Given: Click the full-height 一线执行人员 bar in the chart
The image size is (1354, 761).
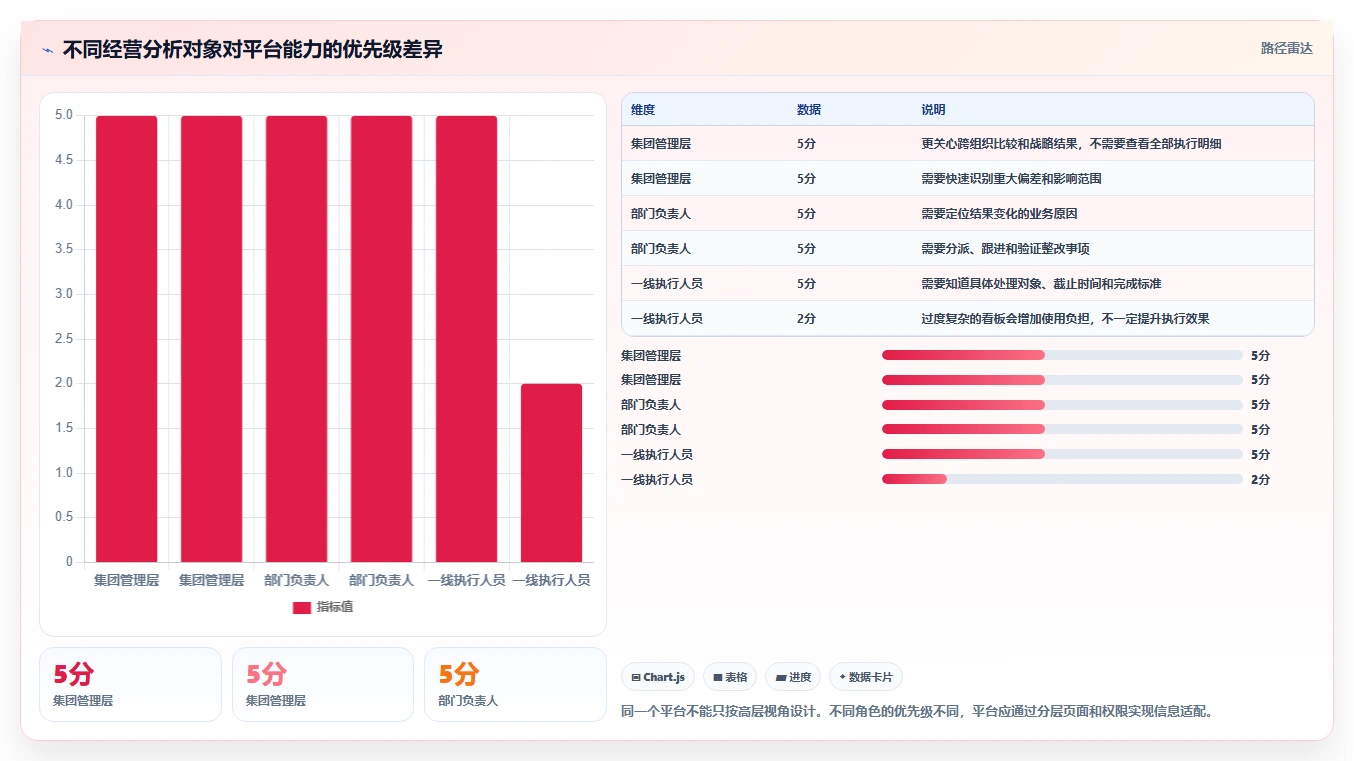Looking at the screenshot, I should (x=466, y=338).
